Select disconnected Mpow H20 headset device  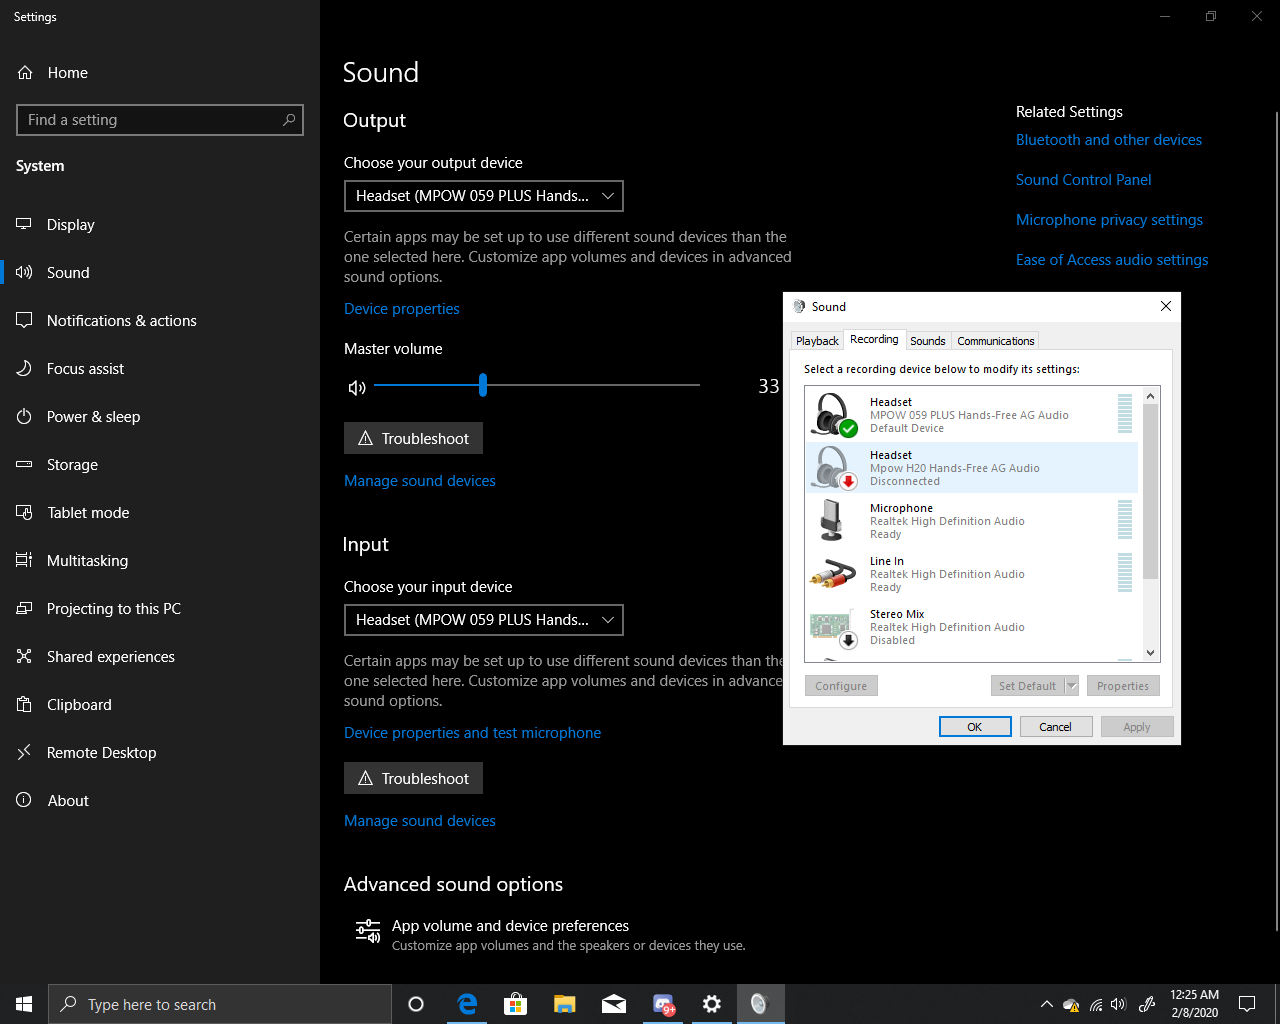point(971,468)
